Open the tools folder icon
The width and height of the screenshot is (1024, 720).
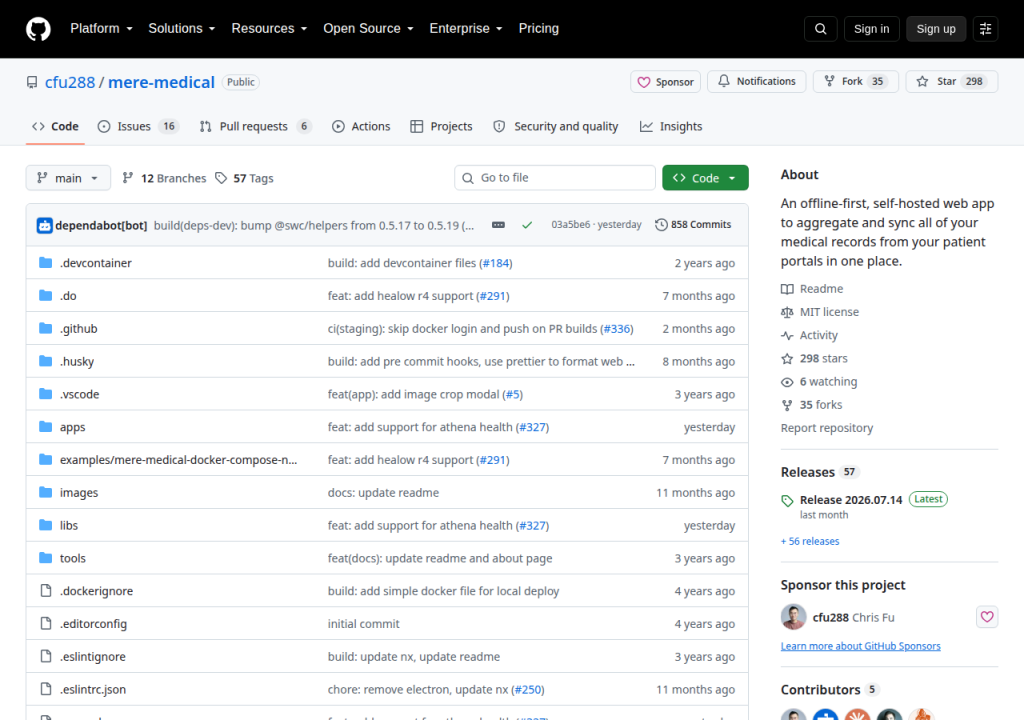pyautogui.click(x=45, y=558)
